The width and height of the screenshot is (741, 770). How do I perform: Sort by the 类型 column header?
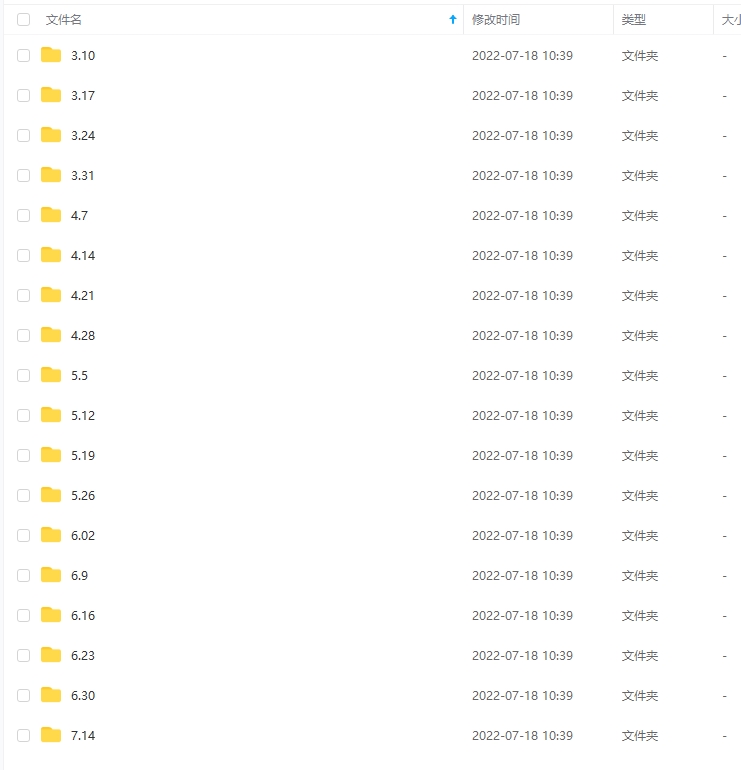(x=634, y=19)
